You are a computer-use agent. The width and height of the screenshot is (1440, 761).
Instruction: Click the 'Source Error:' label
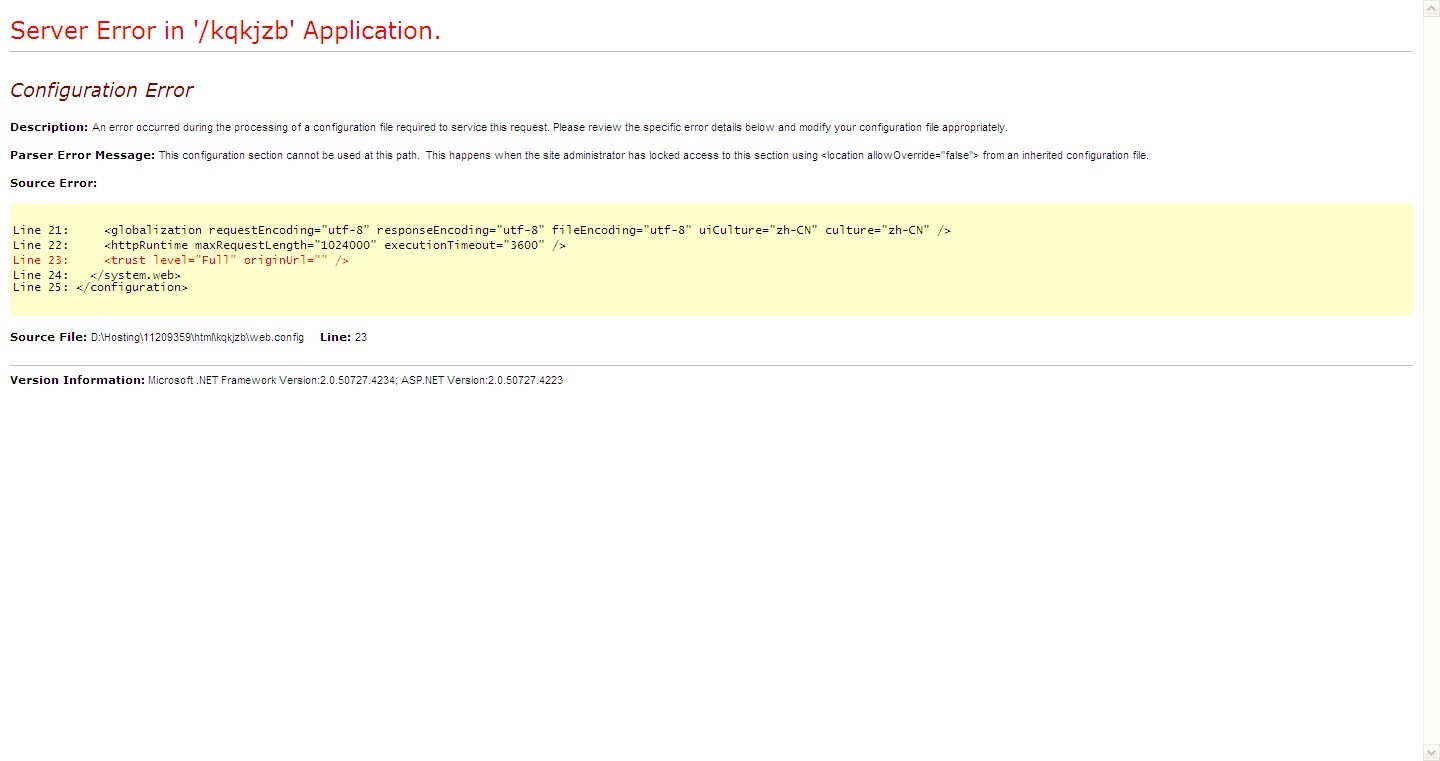(53, 183)
